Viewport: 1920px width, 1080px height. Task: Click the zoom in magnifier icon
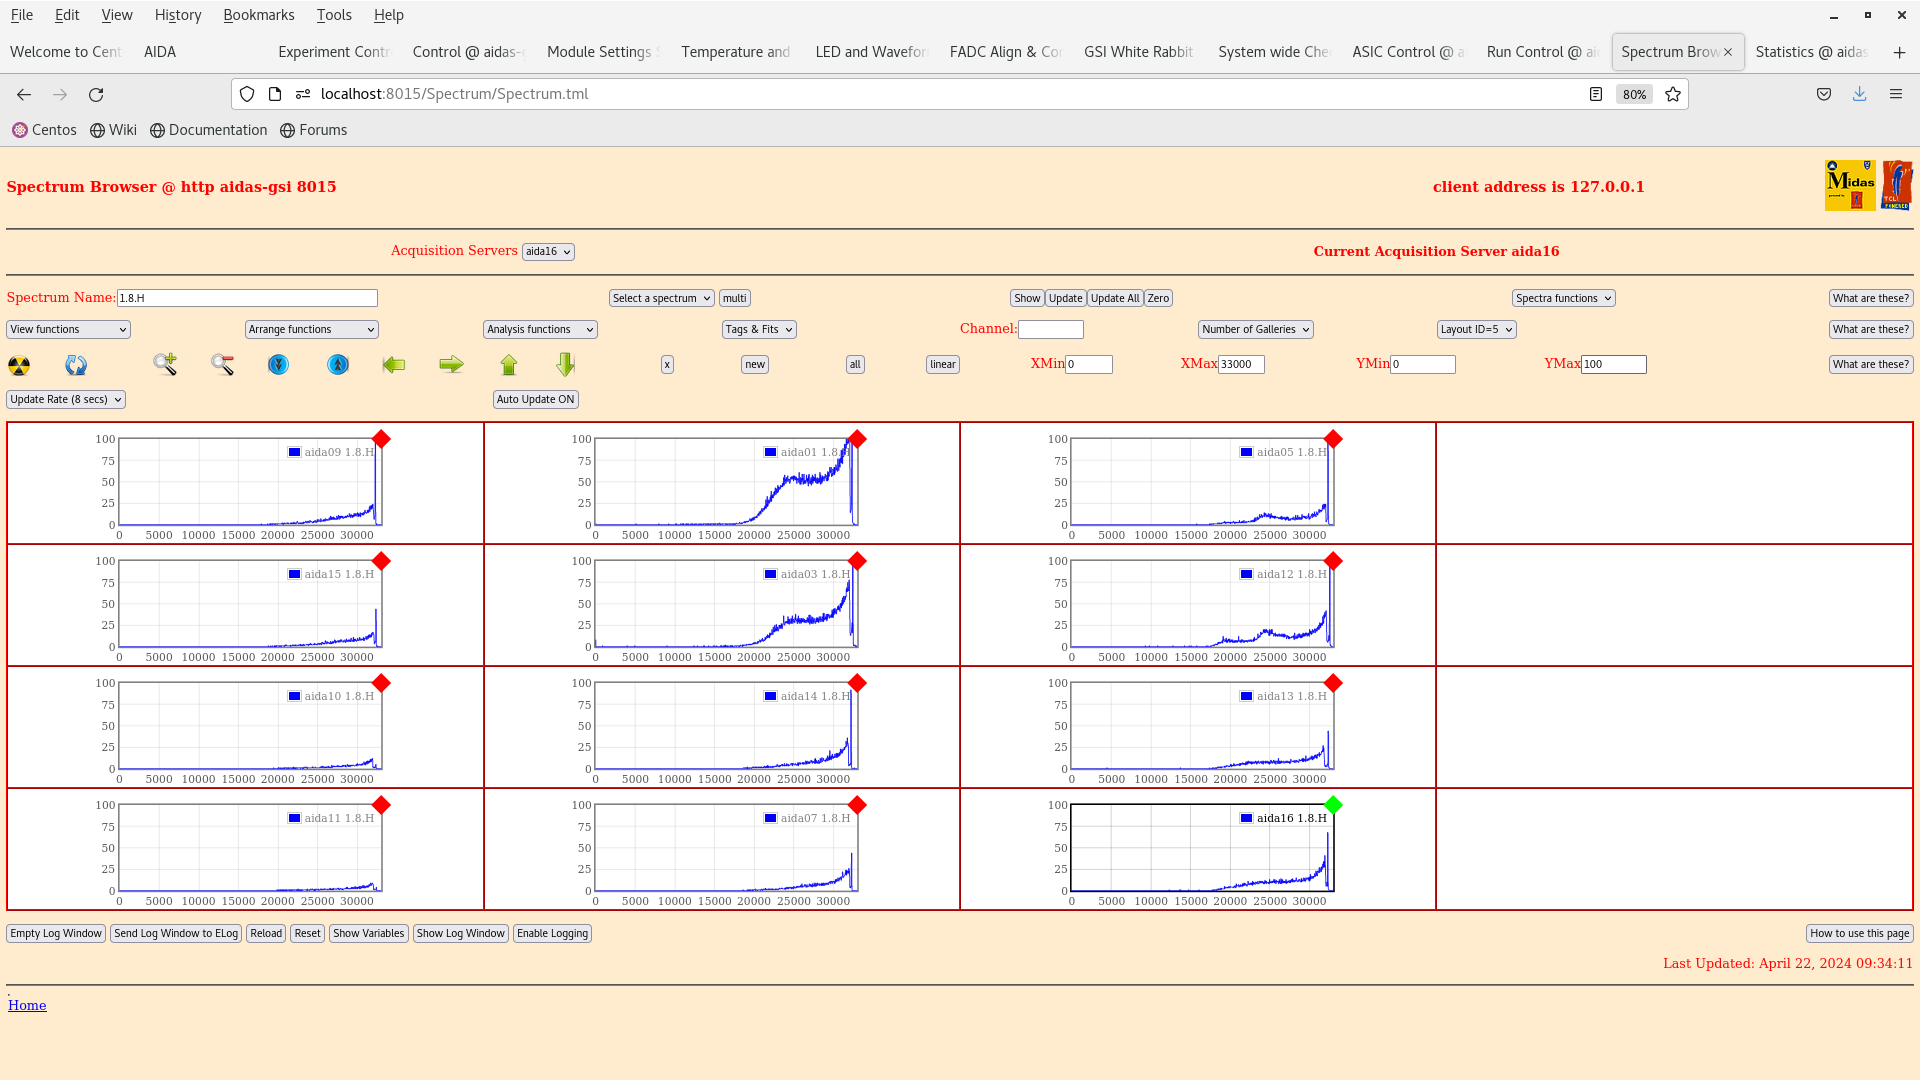click(165, 364)
